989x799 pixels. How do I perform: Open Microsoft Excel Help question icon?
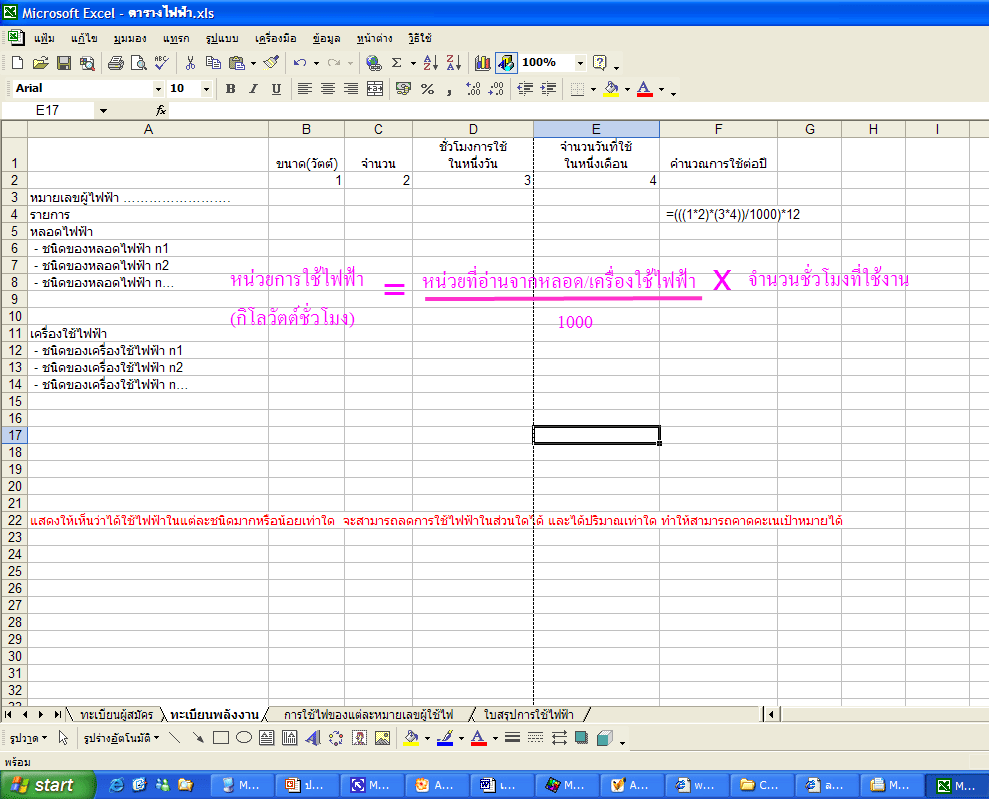600,62
